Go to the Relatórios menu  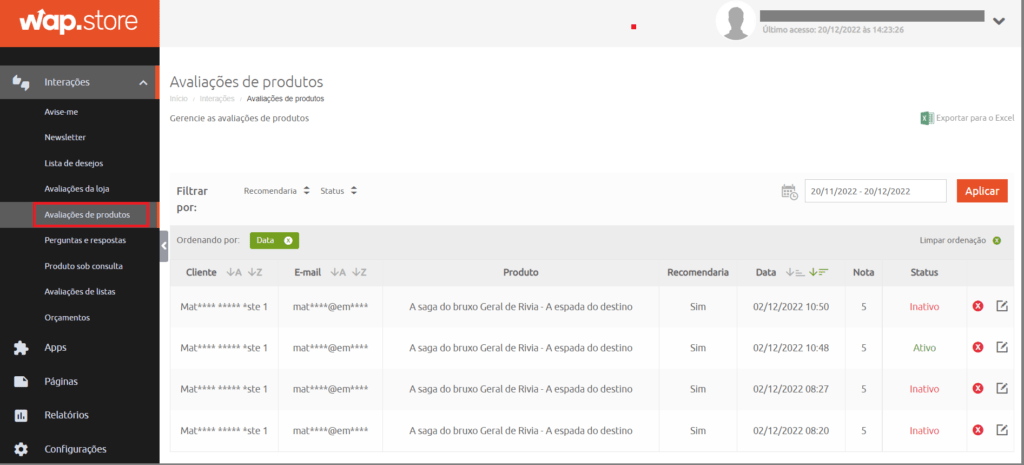tap(66, 415)
